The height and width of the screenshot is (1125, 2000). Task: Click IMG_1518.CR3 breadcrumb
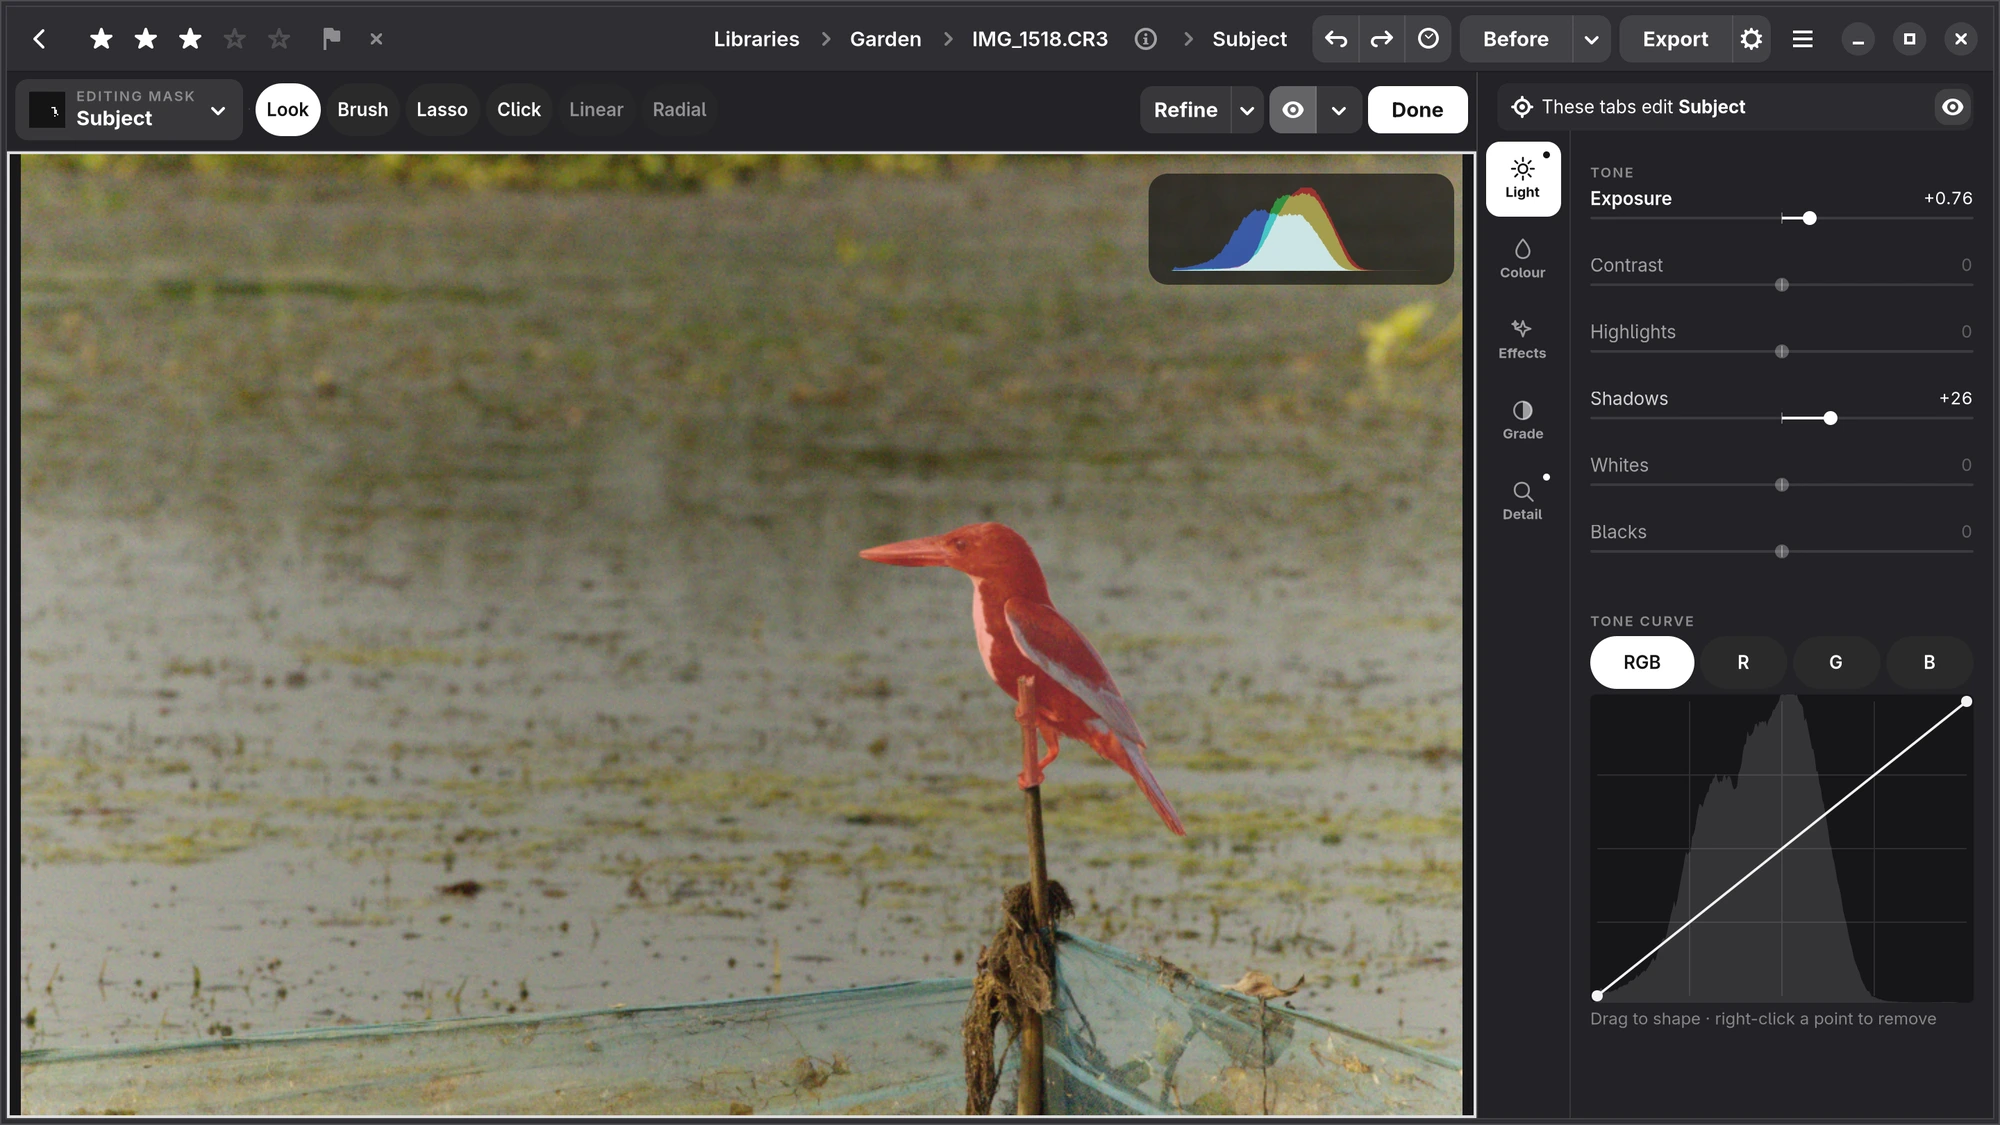pos(1039,39)
